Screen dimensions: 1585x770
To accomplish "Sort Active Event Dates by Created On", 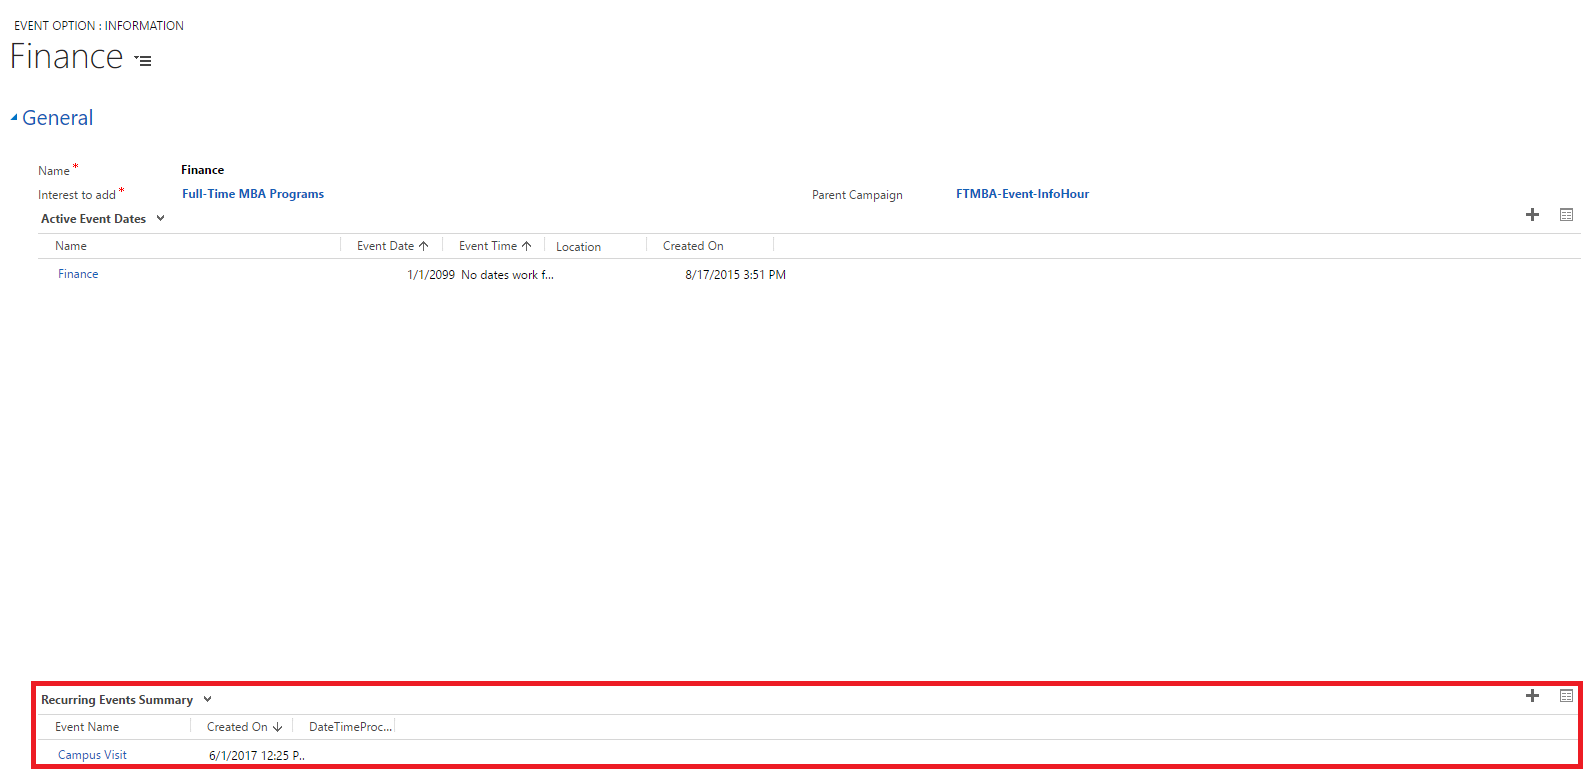I will pos(693,246).
